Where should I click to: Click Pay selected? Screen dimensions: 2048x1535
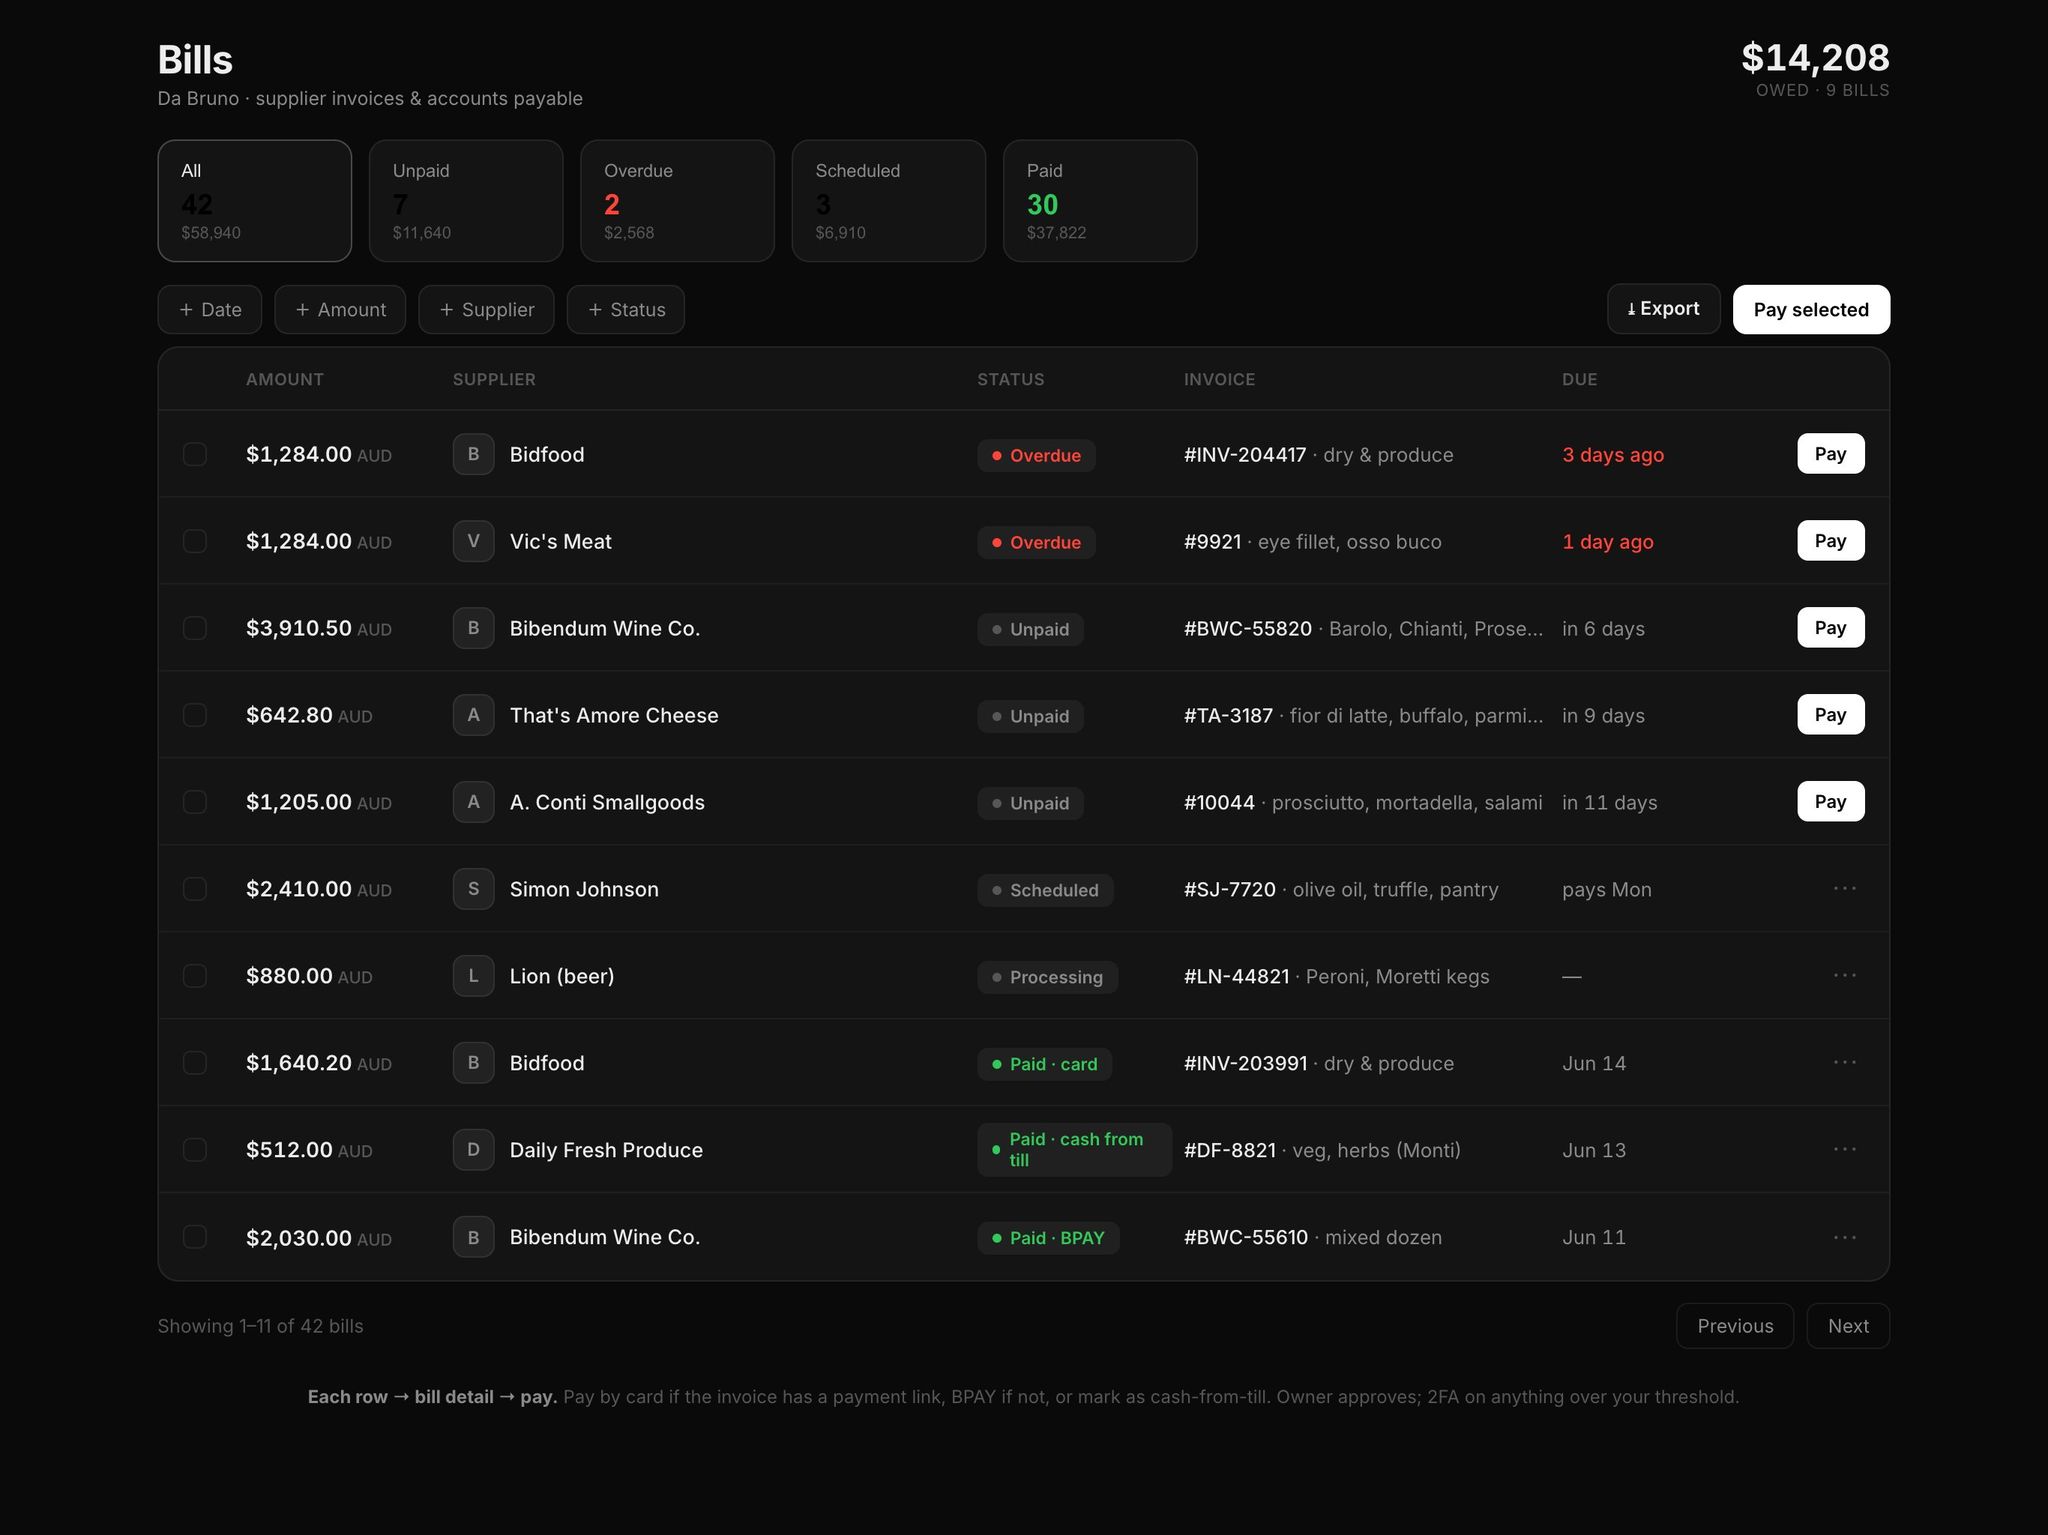pyautogui.click(x=1811, y=310)
